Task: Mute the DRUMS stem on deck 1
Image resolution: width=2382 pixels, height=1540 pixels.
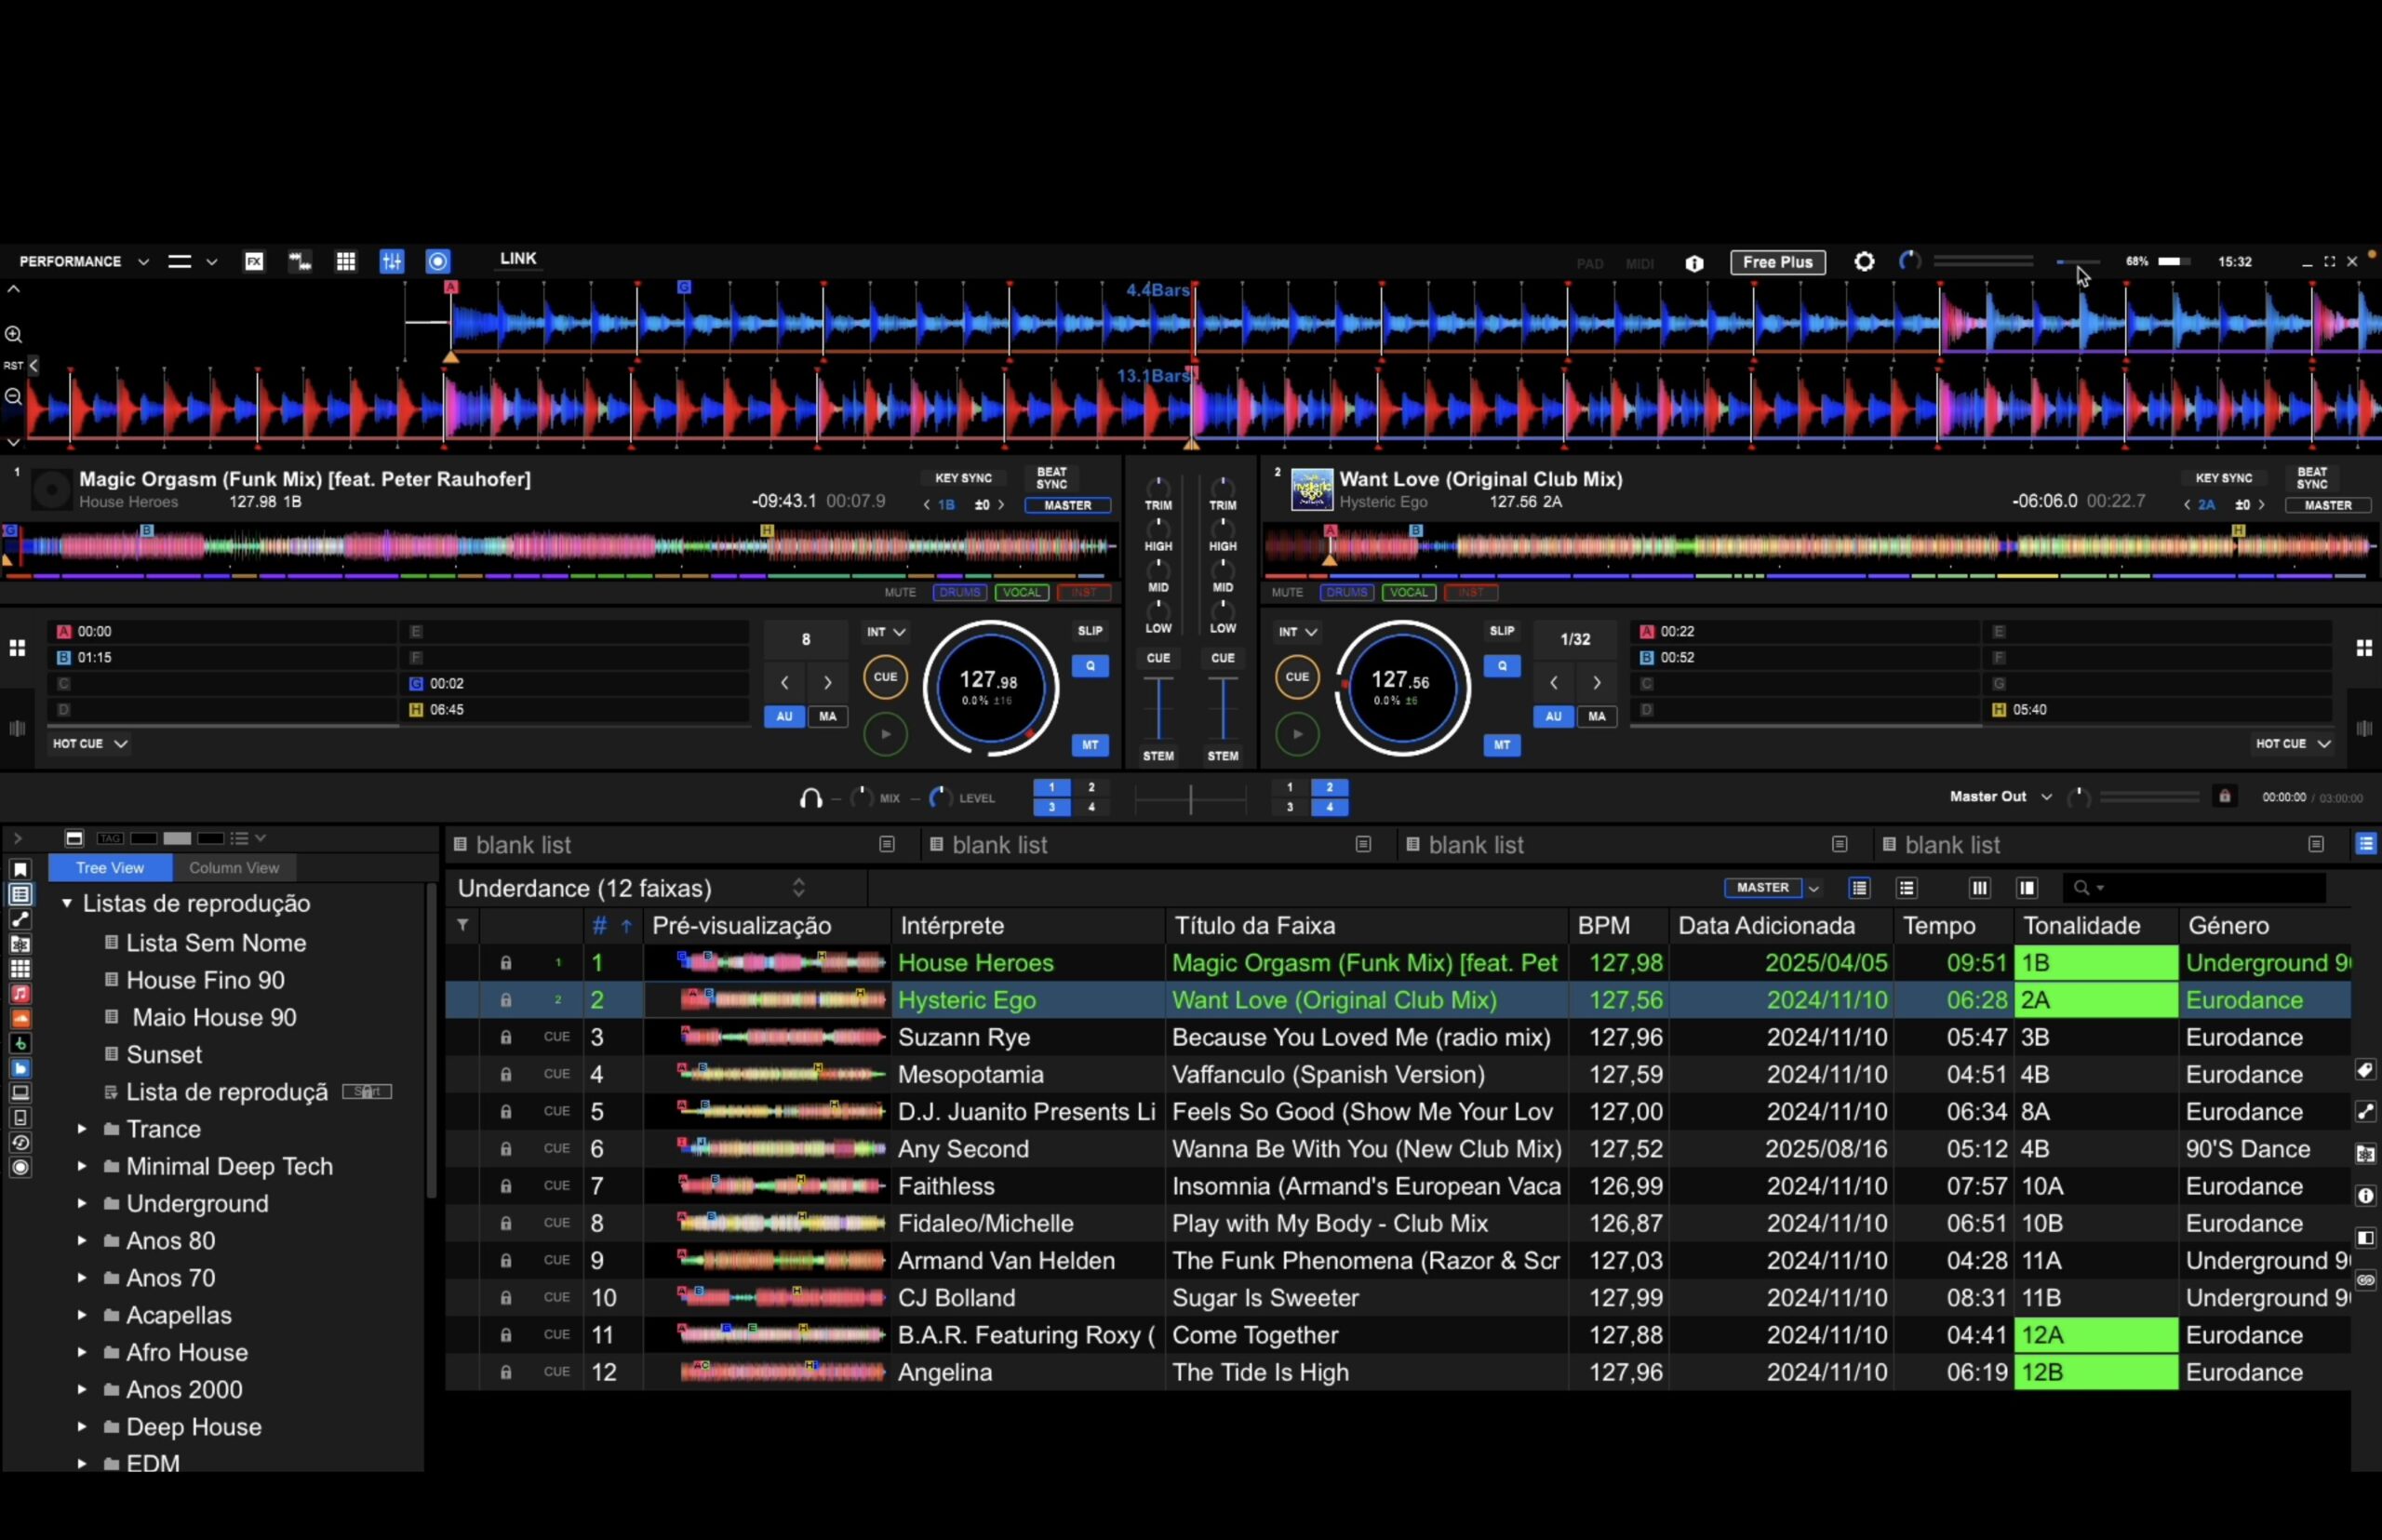Action: (959, 592)
